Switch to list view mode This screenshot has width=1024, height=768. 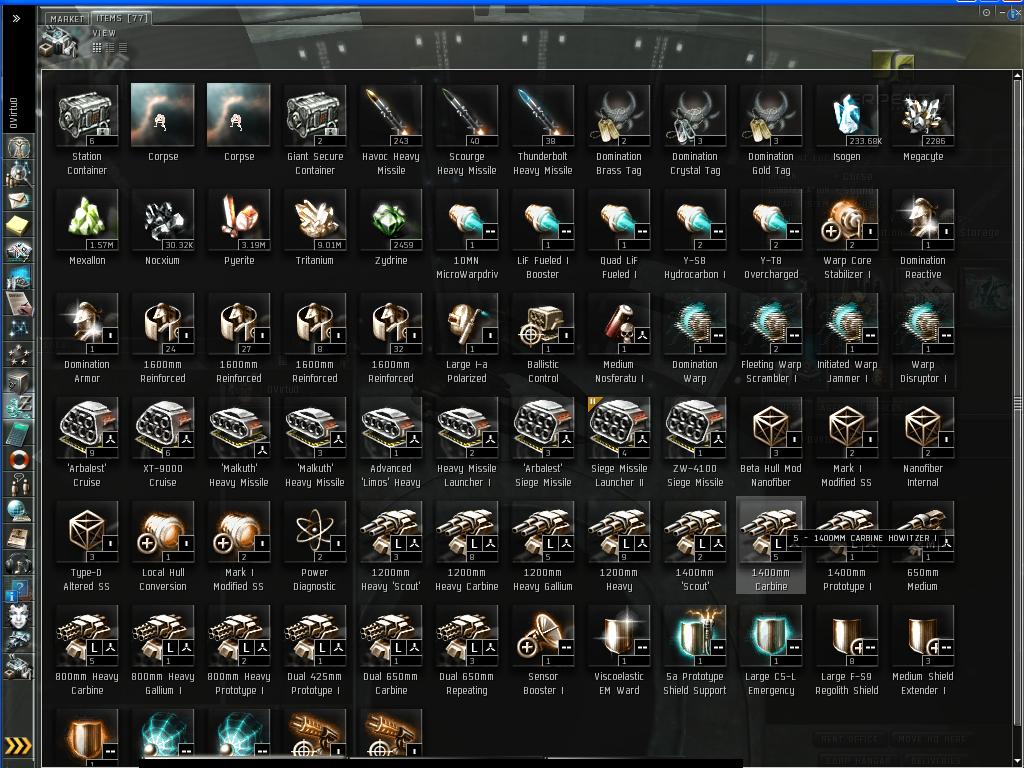123,47
